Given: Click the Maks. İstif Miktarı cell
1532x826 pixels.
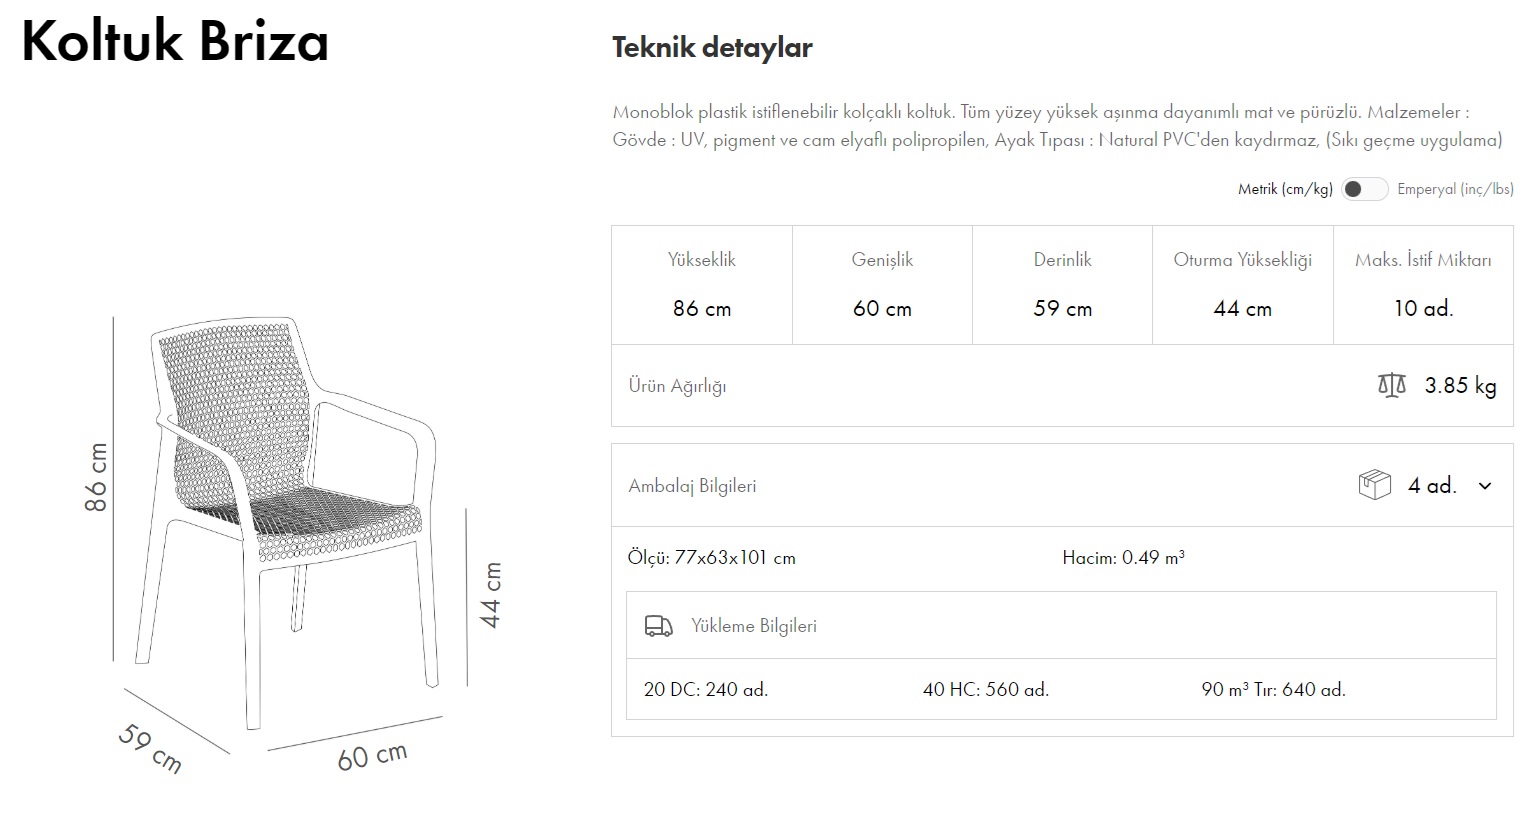Looking at the screenshot, I should point(1422,285).
